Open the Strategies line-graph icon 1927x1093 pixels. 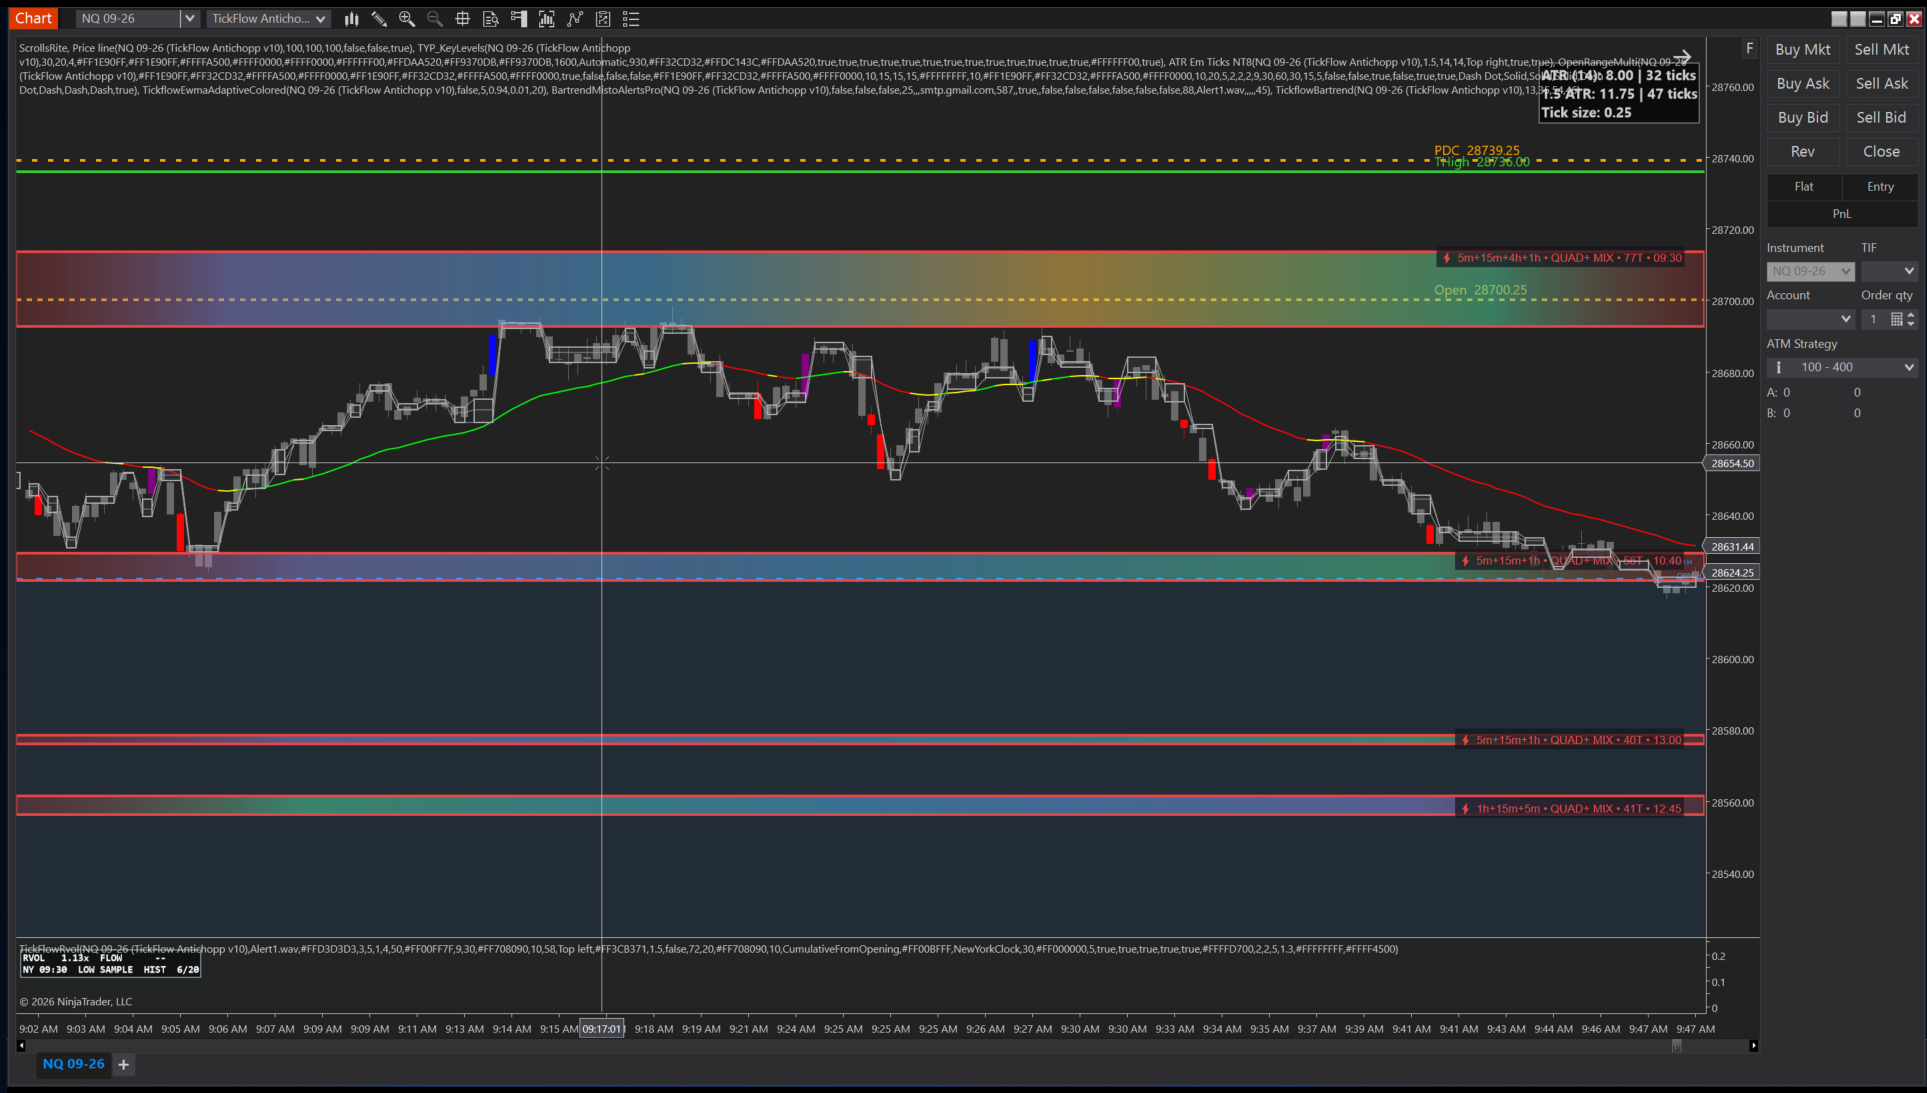(575, 19)
